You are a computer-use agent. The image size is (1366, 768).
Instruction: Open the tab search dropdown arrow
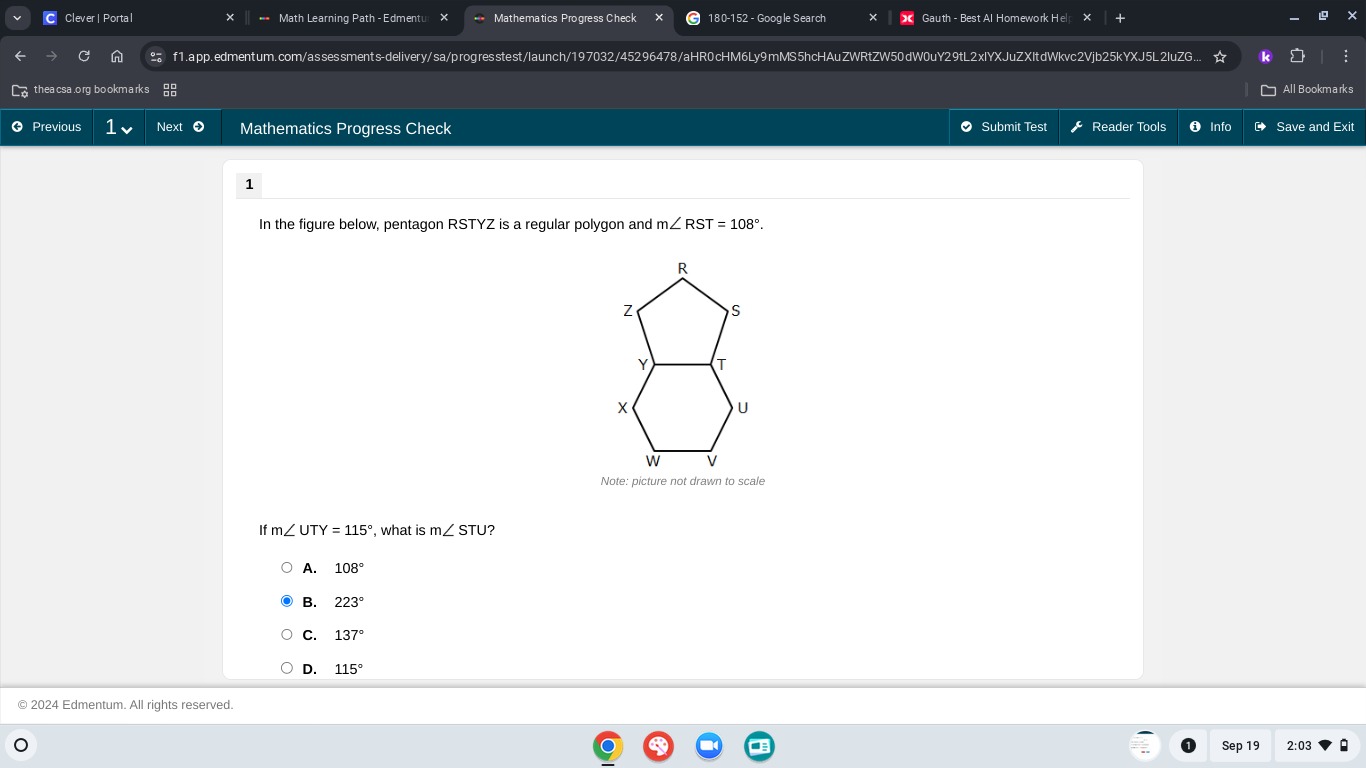point(17,18)
